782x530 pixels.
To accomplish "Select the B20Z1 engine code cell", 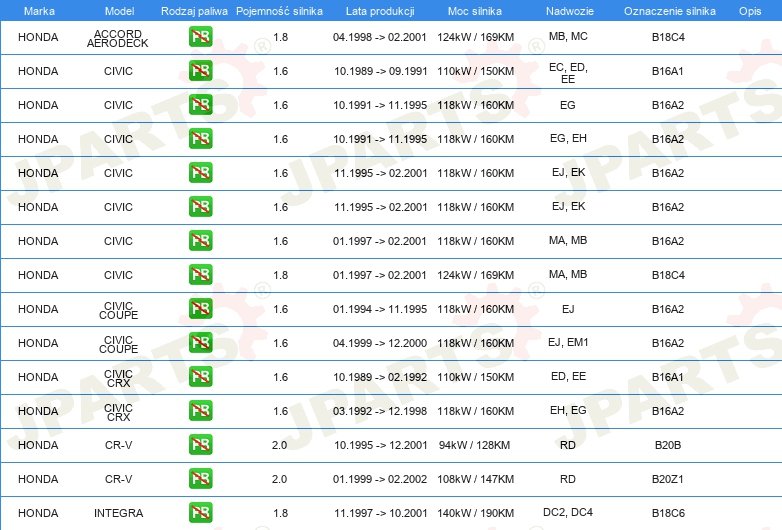I will click(668, 479).
